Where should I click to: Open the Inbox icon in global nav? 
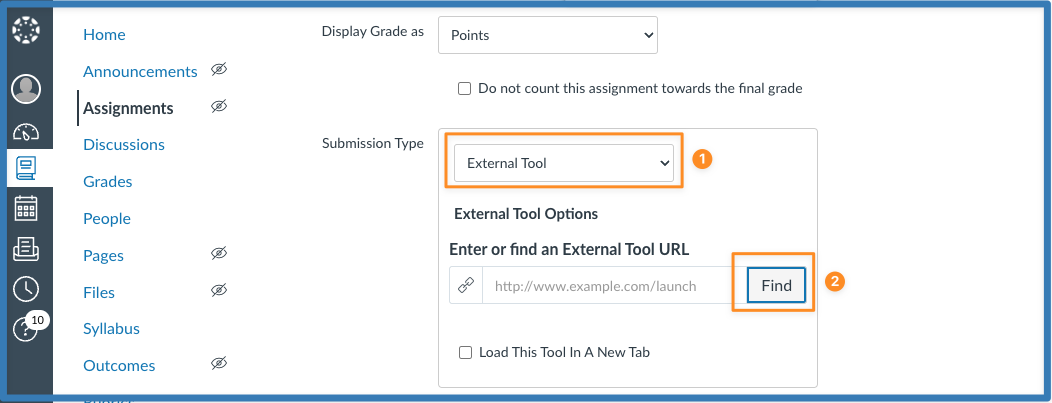coord(26,248)
